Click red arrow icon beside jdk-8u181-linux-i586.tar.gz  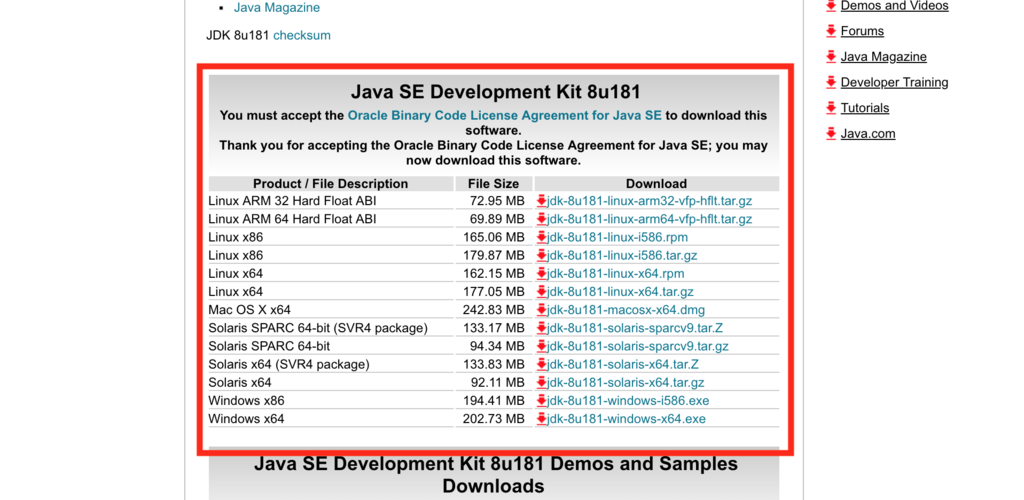541,255
